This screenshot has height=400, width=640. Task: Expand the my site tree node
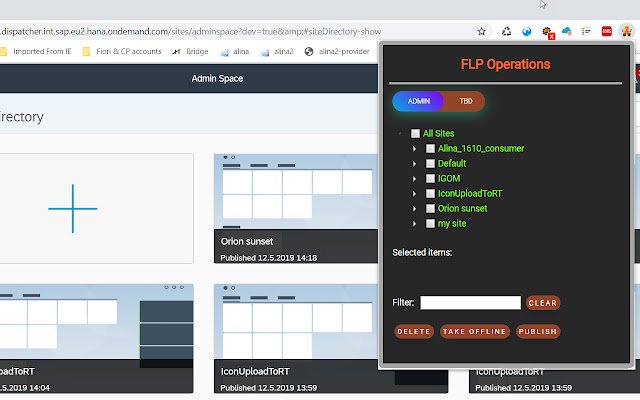414,224
